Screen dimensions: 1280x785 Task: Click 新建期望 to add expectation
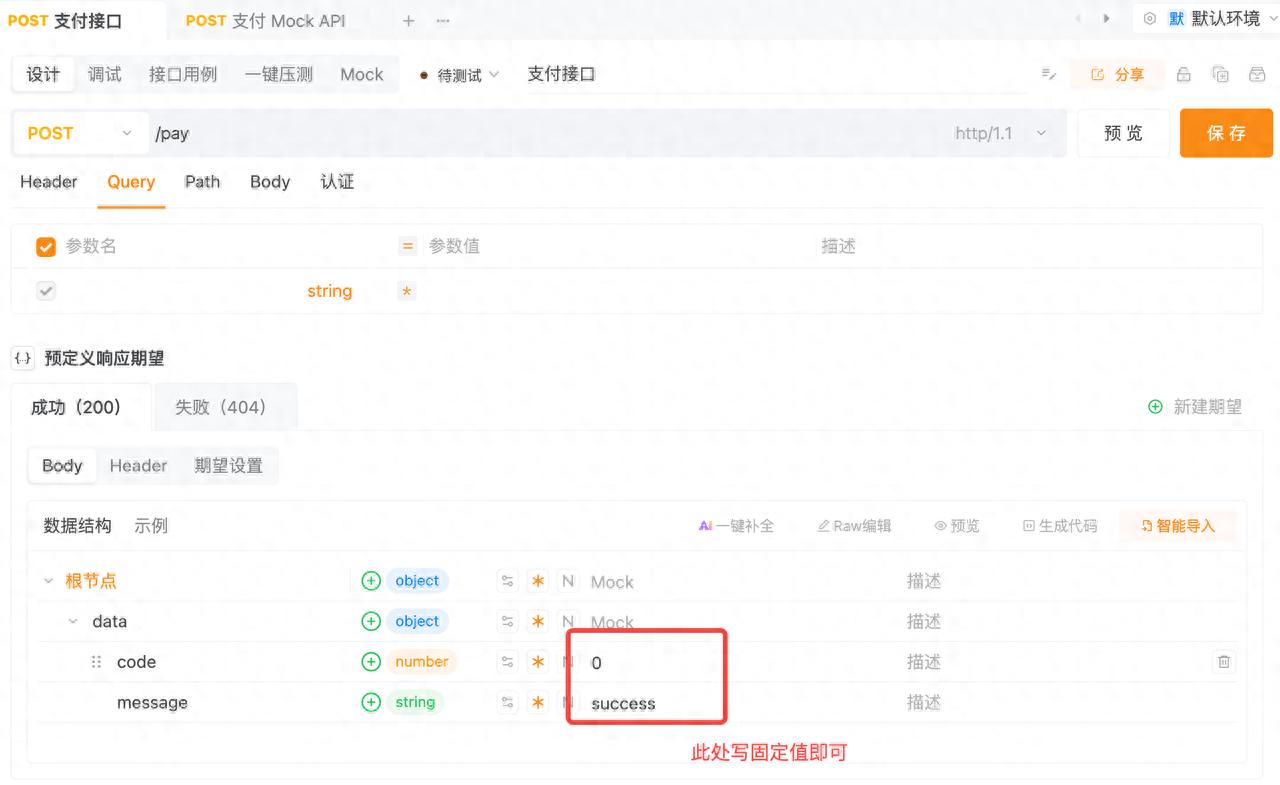point(1195,407)
